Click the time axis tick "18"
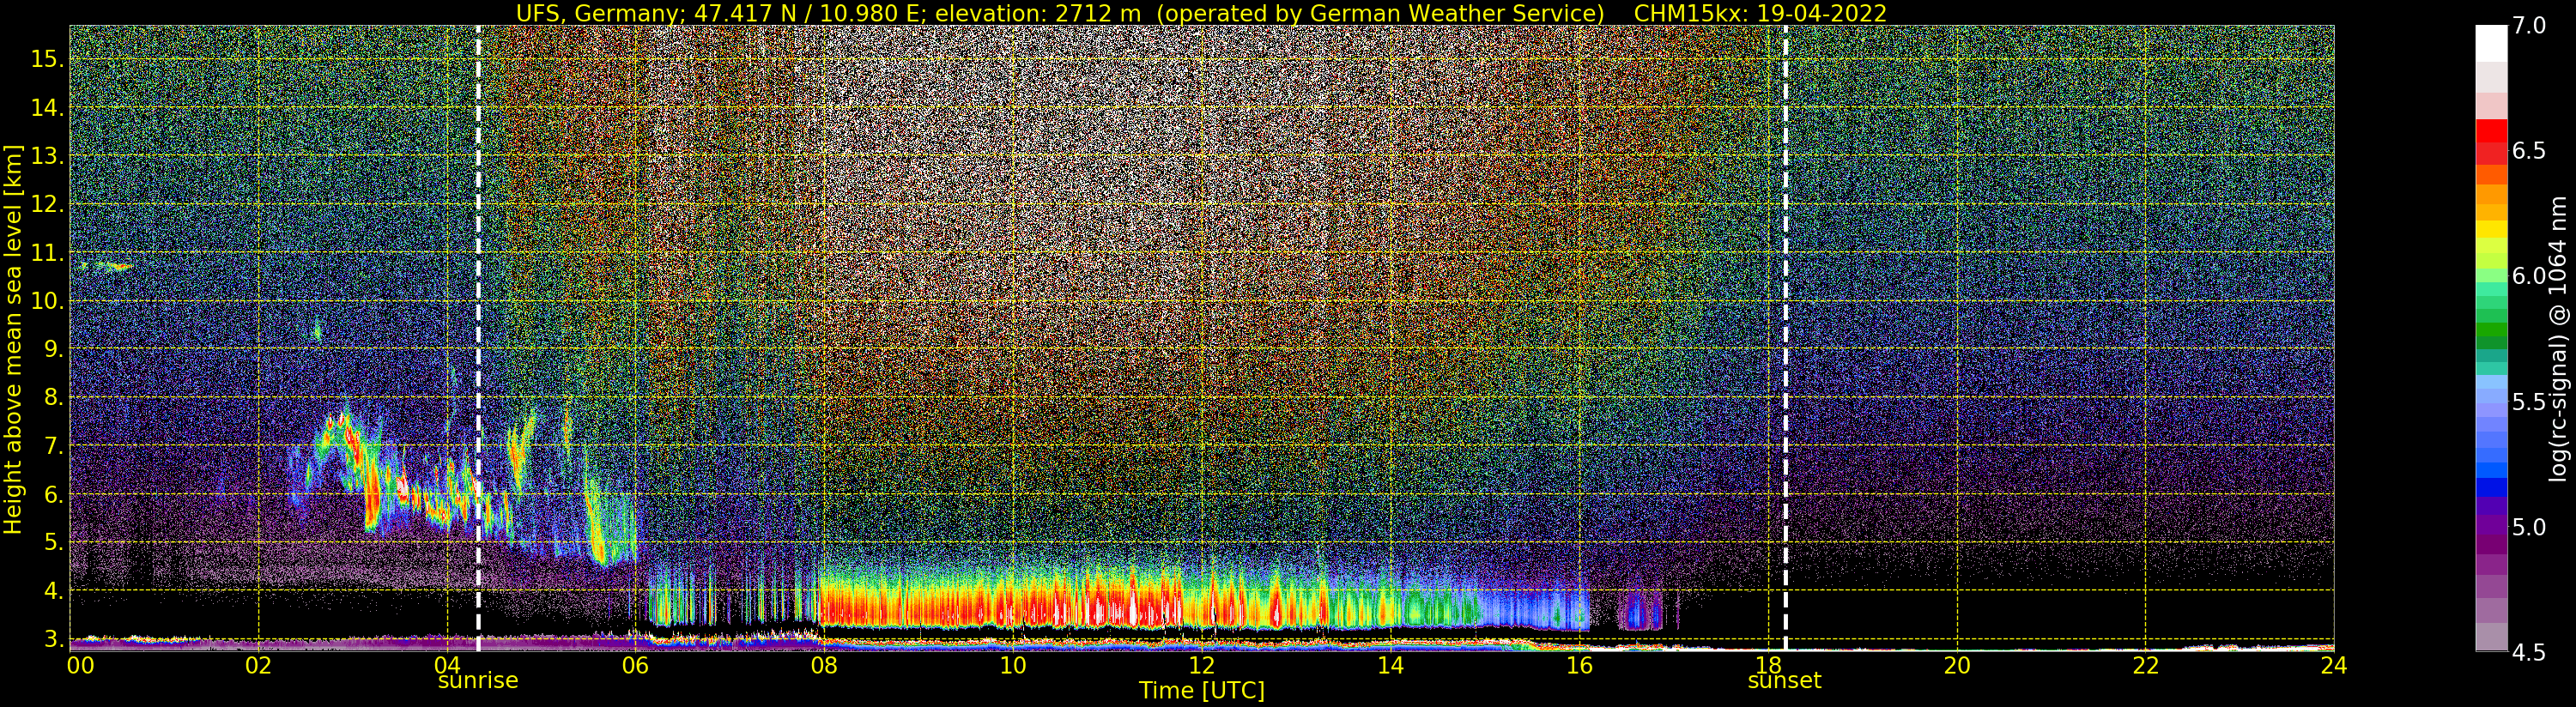This screenshot has height=707, width=2576. click(x=1768, y=665)
